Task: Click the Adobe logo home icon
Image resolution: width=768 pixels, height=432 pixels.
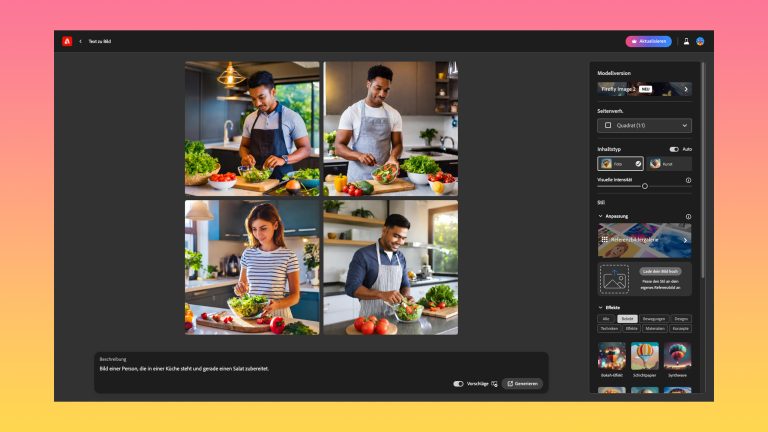Action: pos(67,41)
